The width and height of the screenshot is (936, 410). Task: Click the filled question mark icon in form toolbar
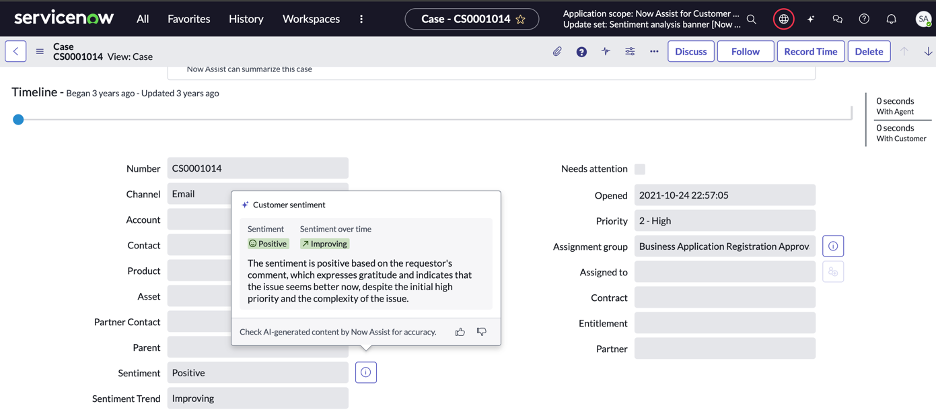tap(581, 52)
